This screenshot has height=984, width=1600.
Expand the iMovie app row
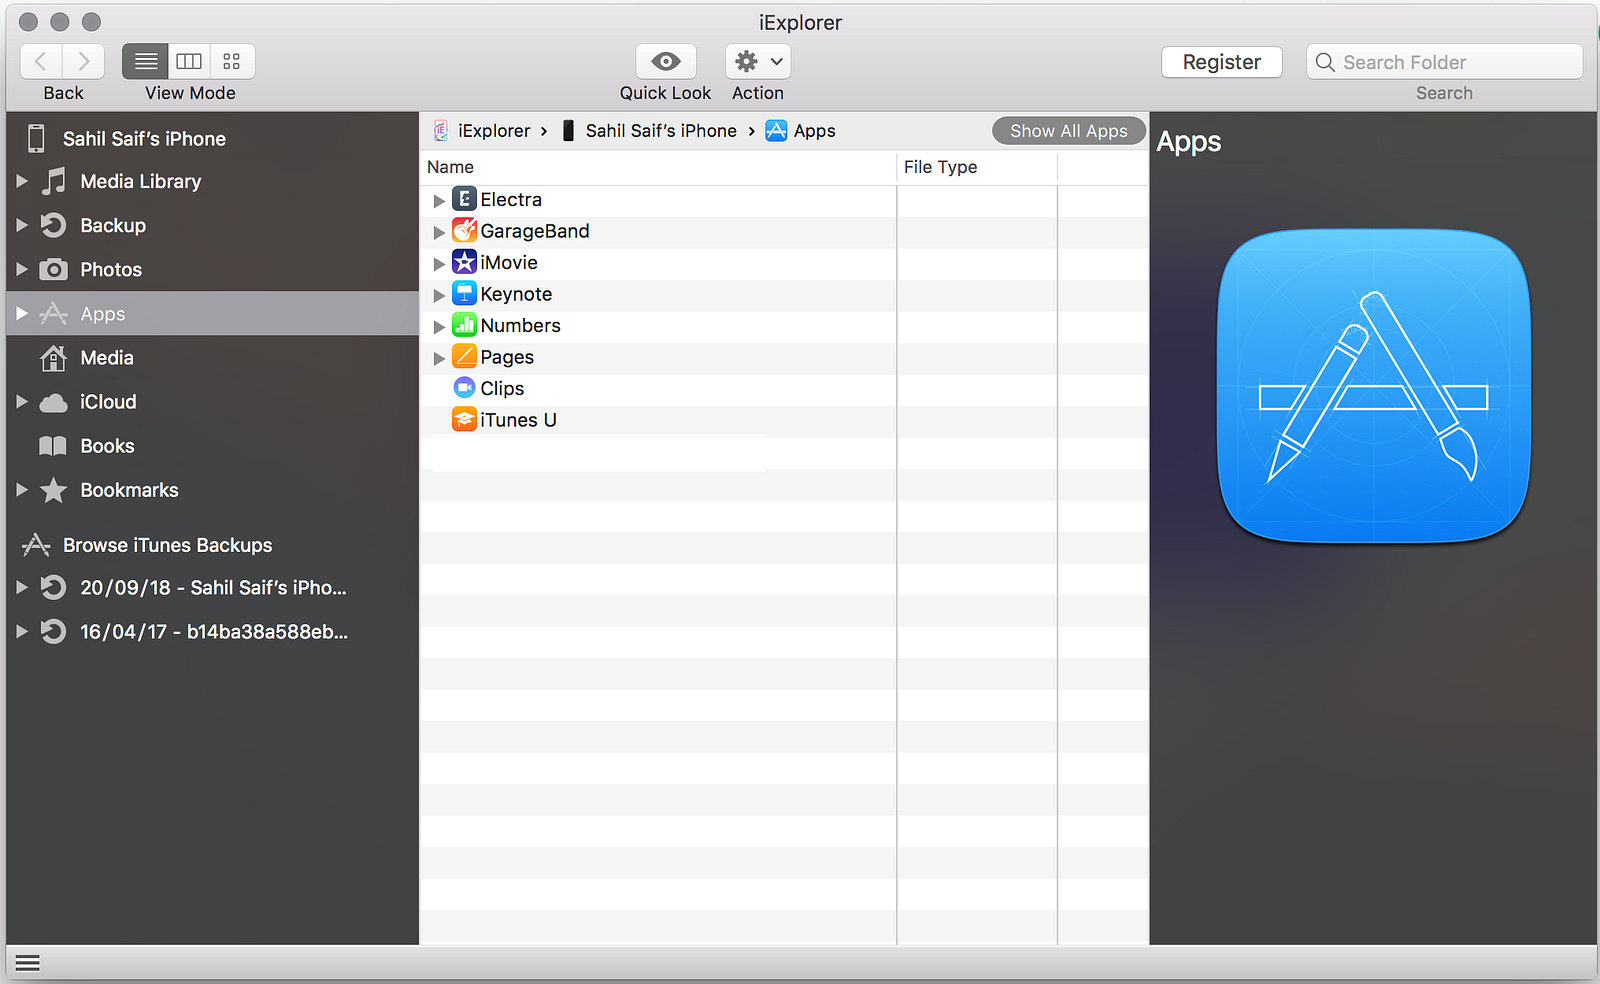click(438, 264)
